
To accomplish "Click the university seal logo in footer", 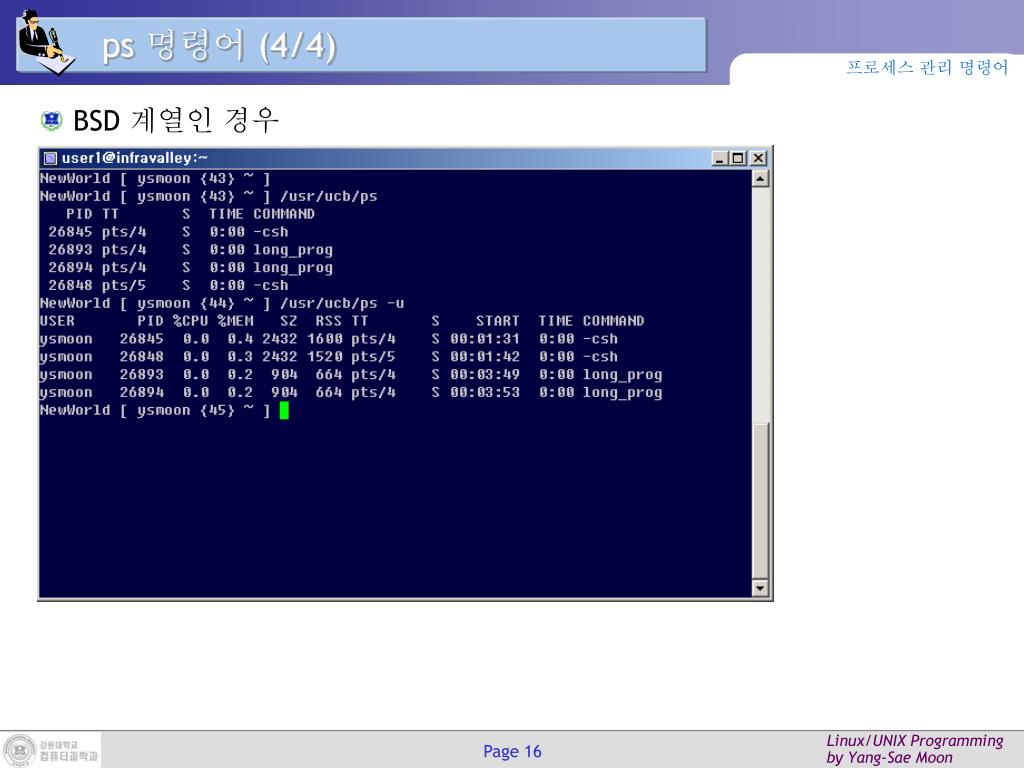I will point(20,750).
